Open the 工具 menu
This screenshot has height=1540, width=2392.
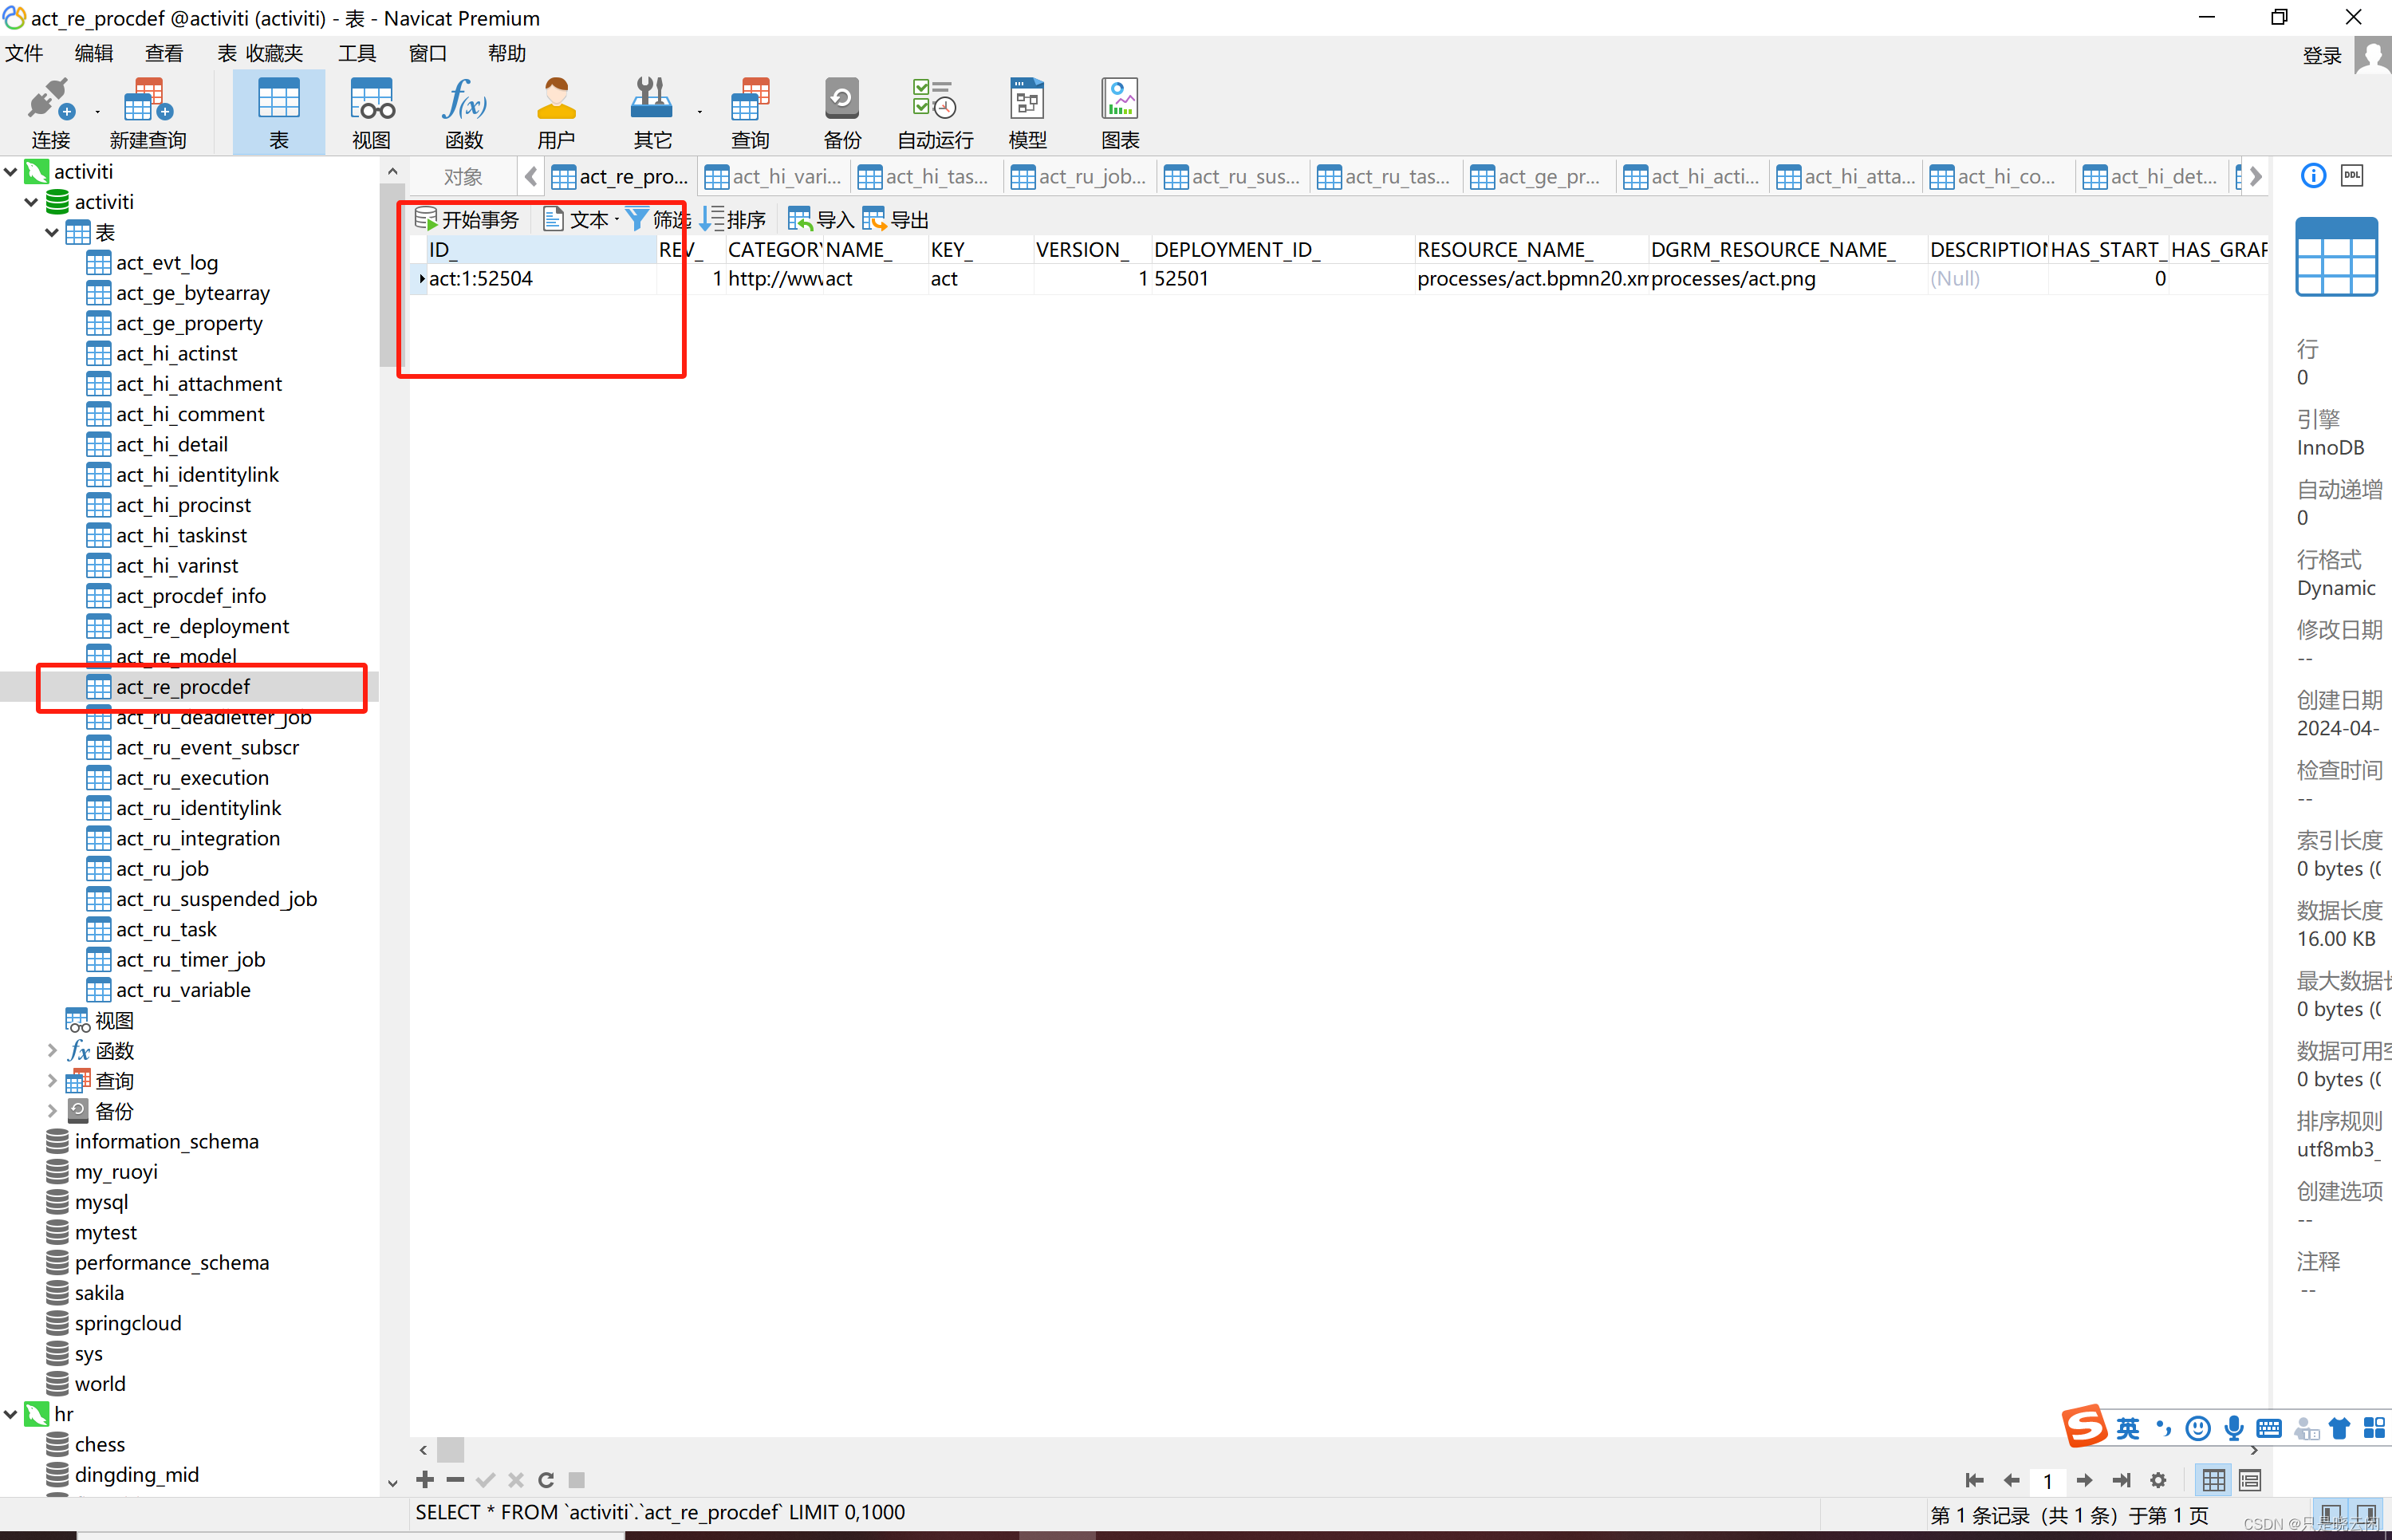(x=357, y=53)
